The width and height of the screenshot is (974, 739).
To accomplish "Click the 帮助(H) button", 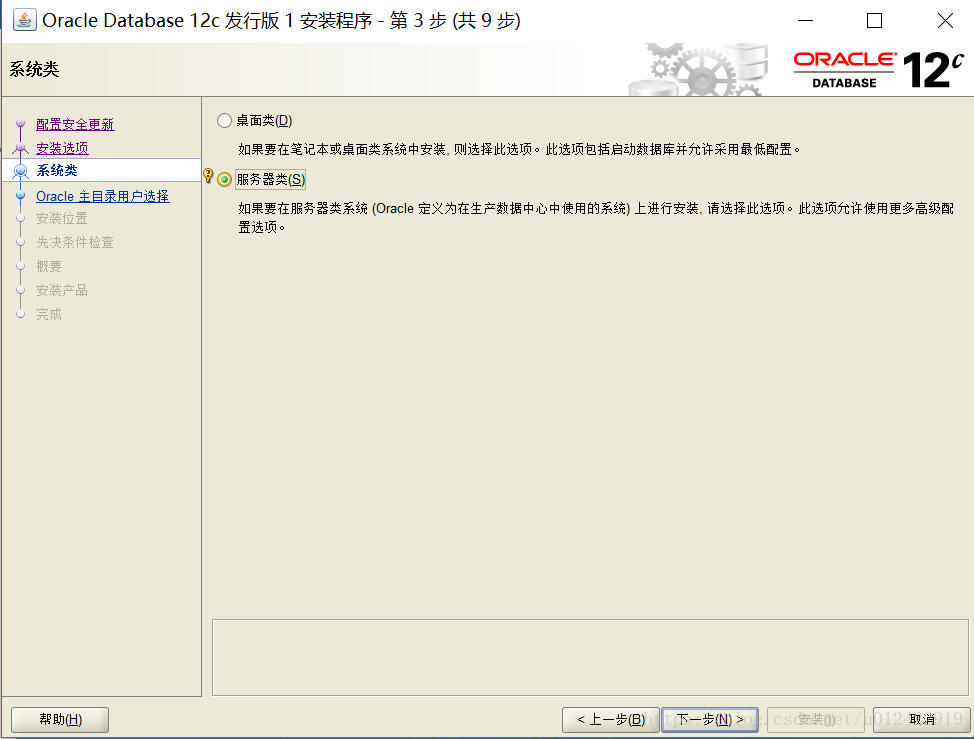I will pyautogui.click(x=60, y=719).
